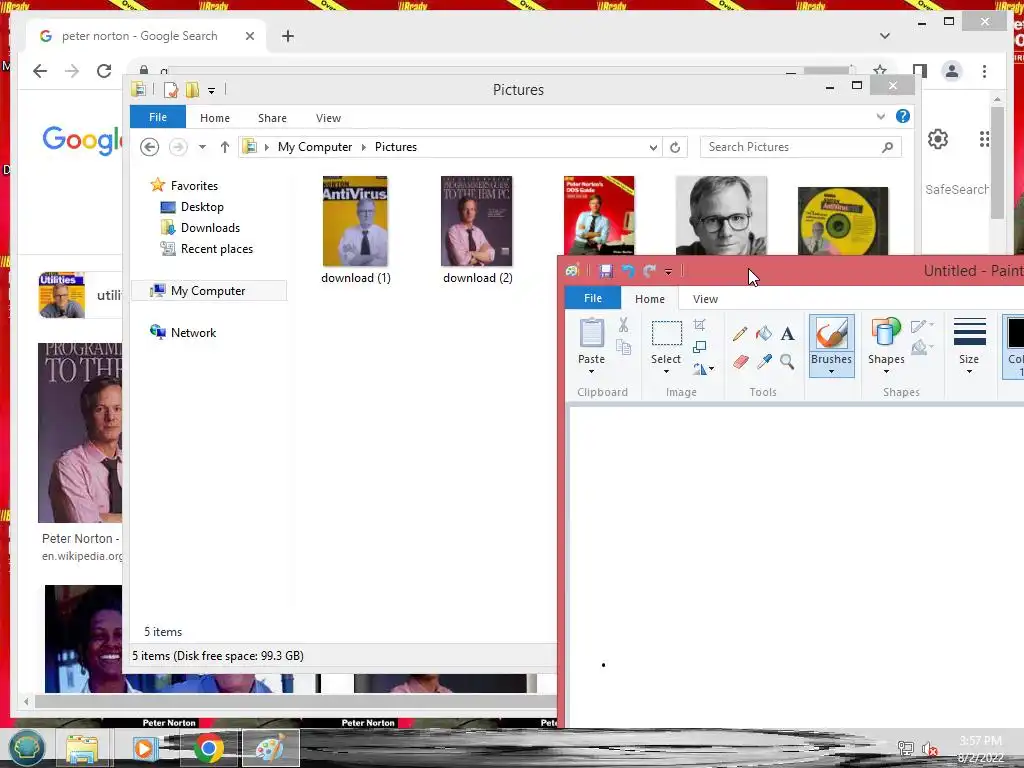Image resolution: width=1024 pixels, height=768 pixels.
Task: Select the Magnifier tool in Paint
Action: tap(788, 361)
